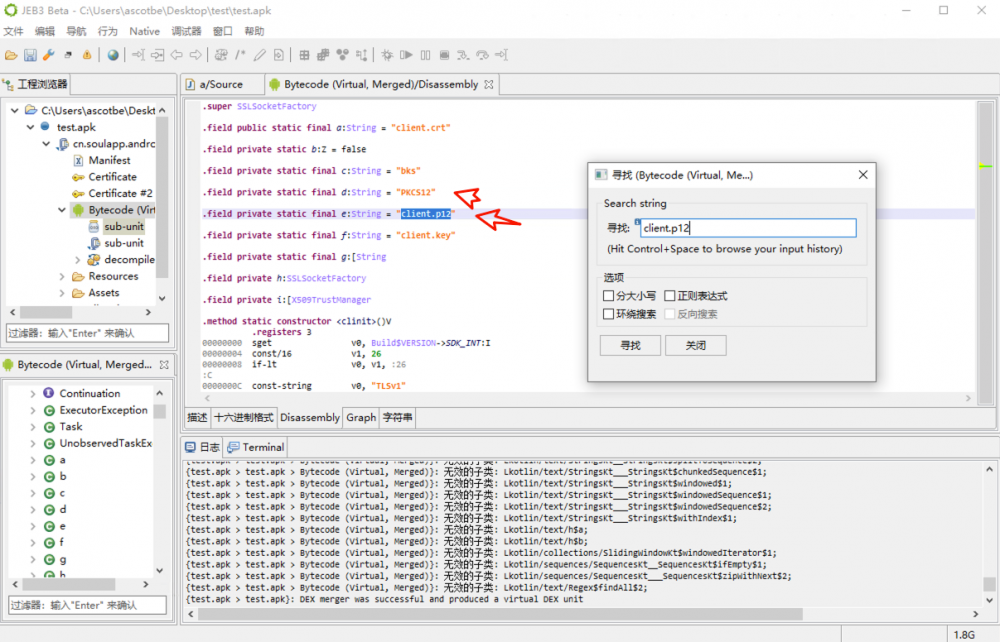
Task: Click the open folder toolbar icon
Action: [11, 55]
